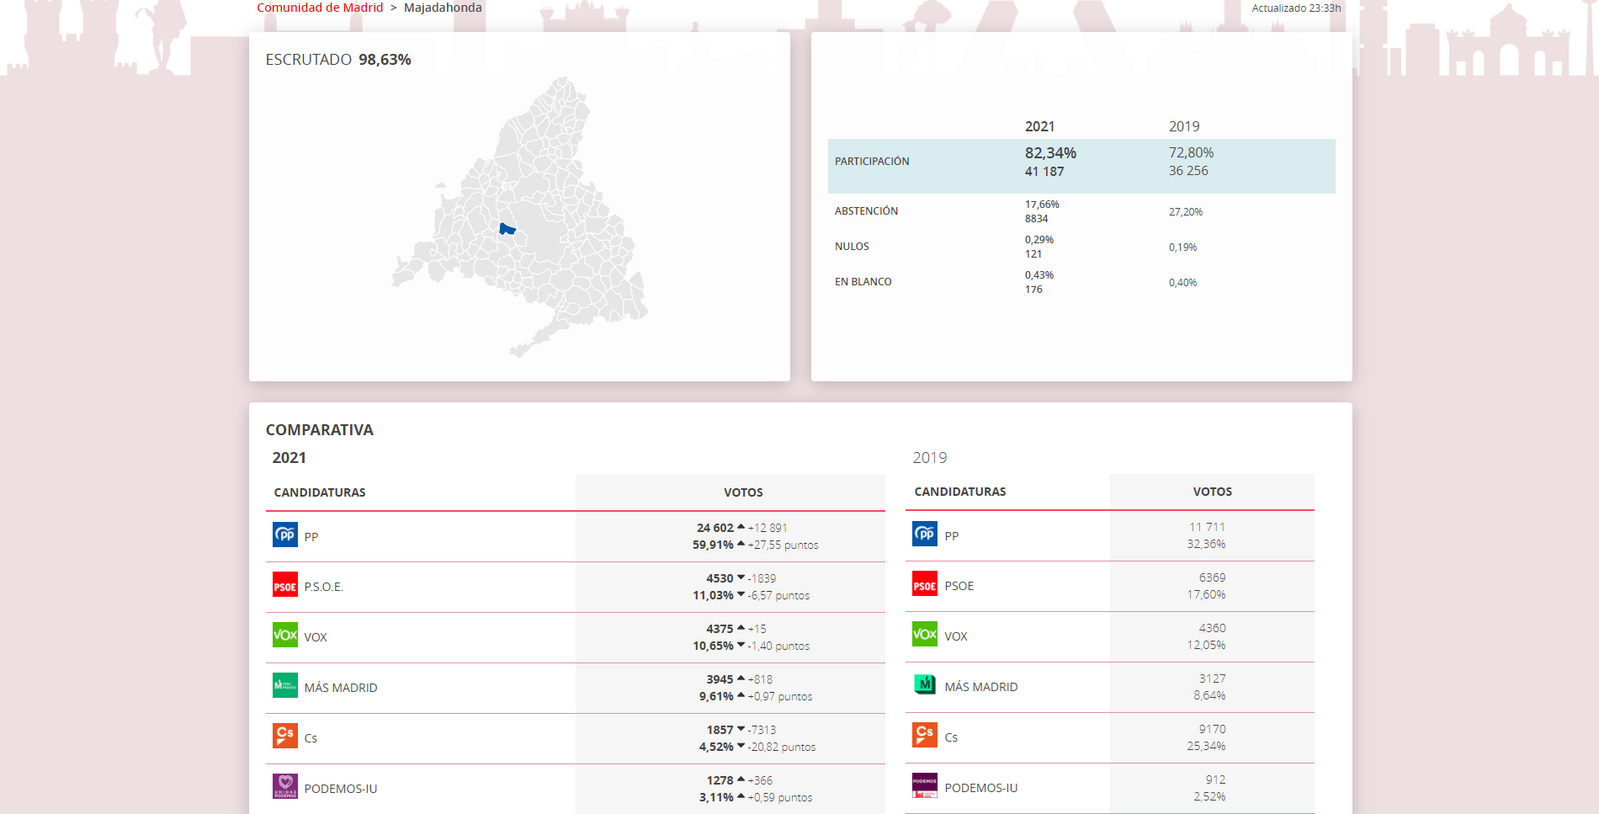Click the down arrow beside 11,03%
1599x814 pixels.
[x=741, y=595]
